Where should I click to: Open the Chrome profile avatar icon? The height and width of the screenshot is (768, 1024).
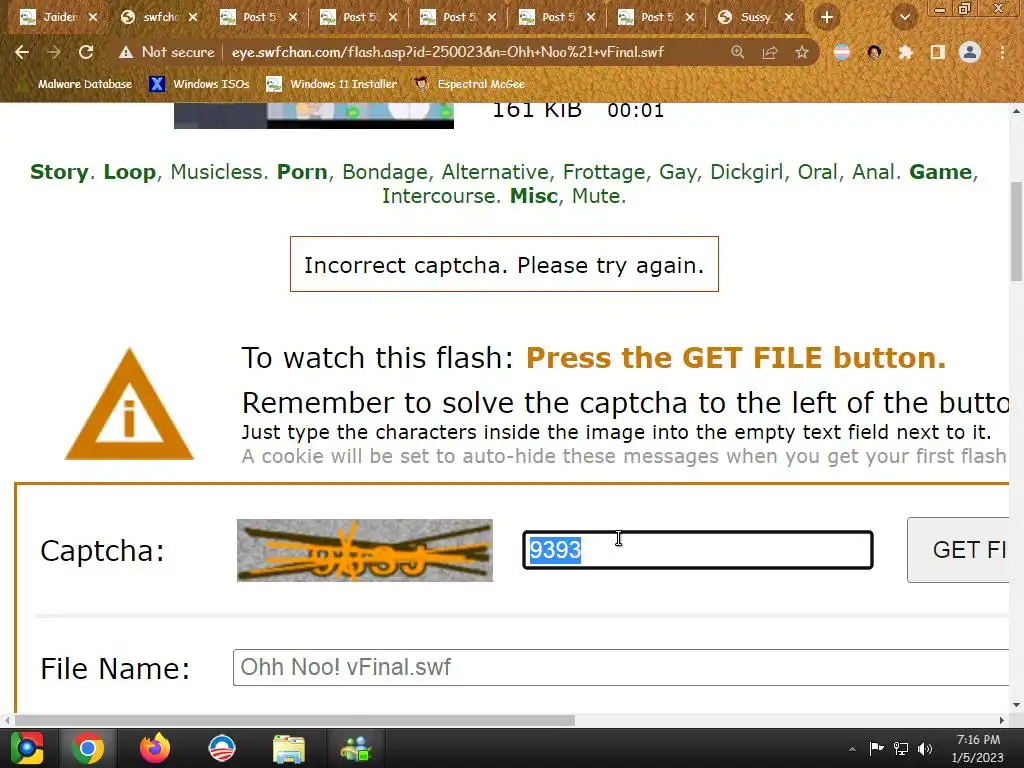(970, 52)
